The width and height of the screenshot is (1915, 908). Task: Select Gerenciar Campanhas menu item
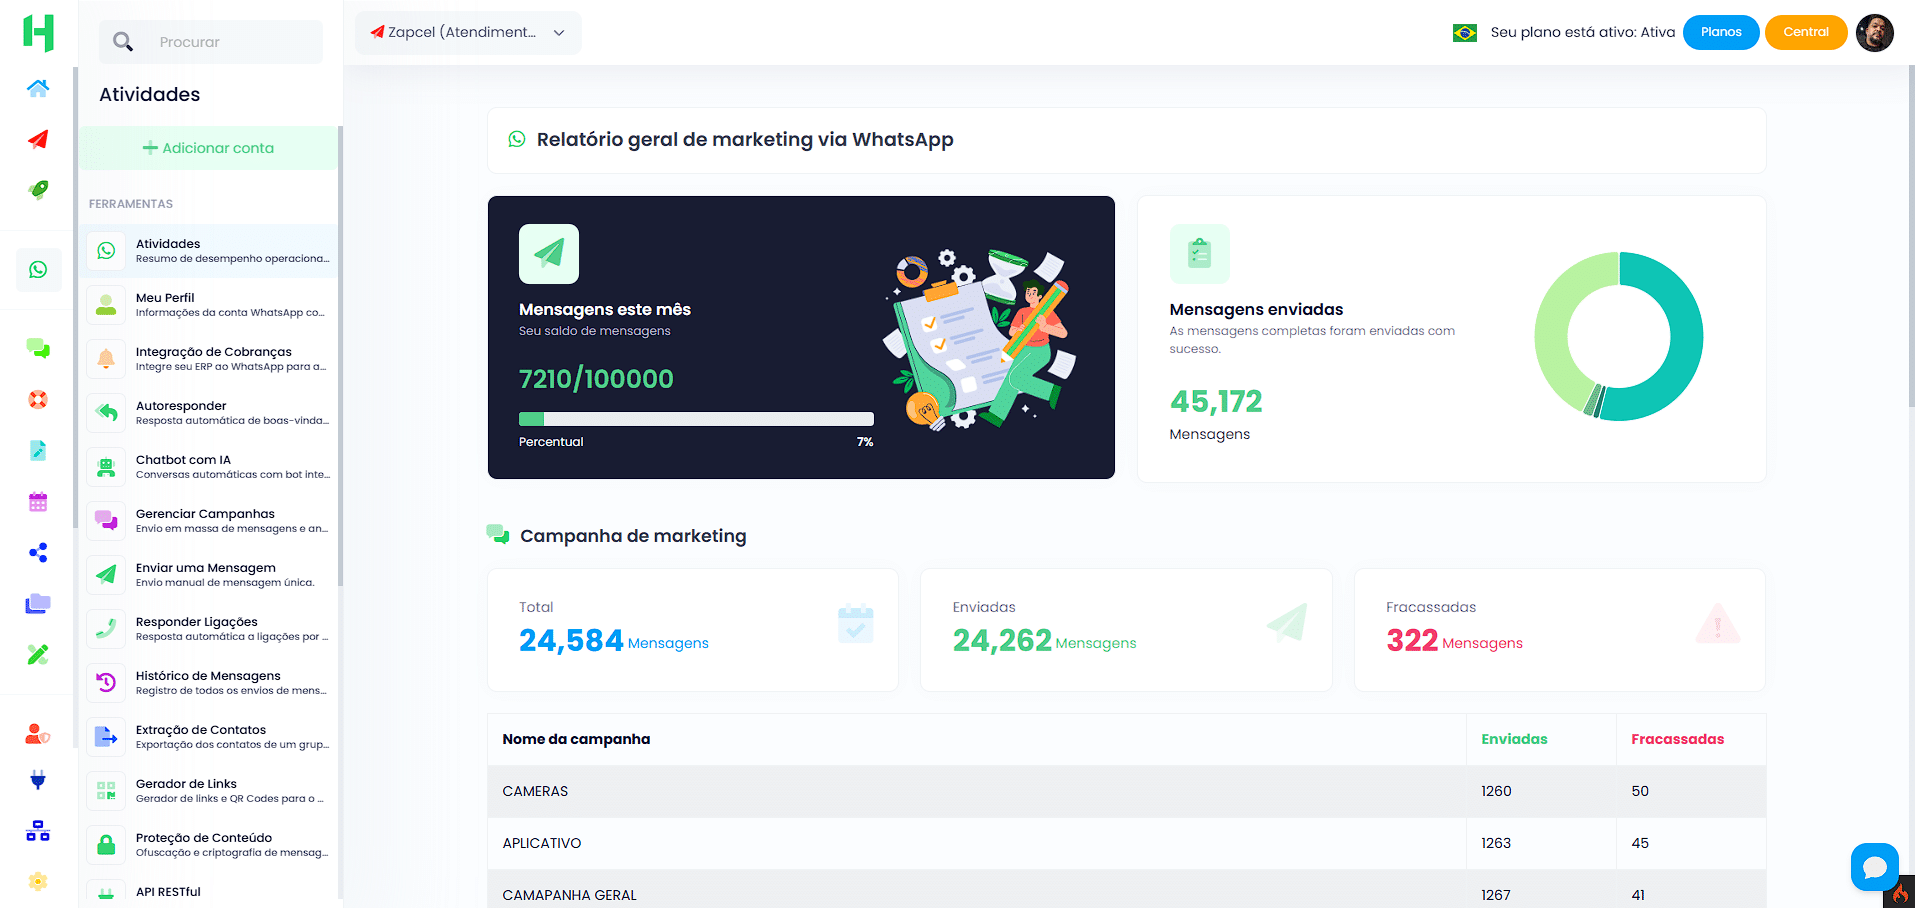[x=210, y=521]
